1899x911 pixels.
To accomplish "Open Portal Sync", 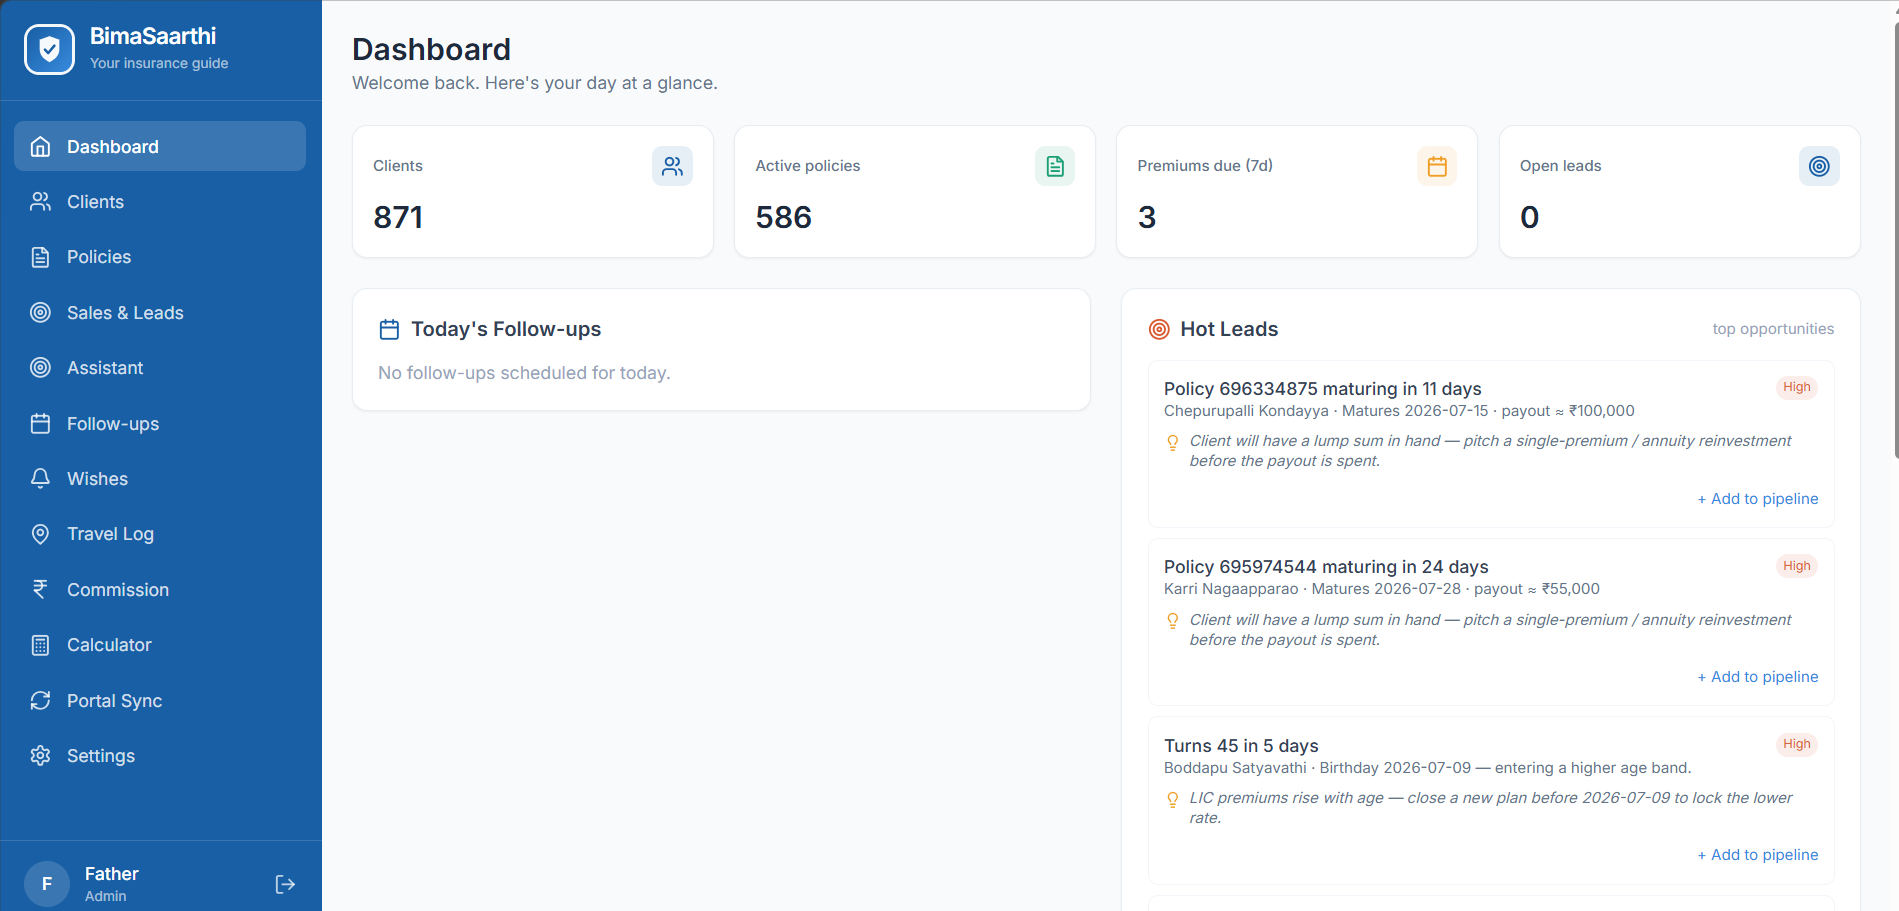I will [160, 701].
